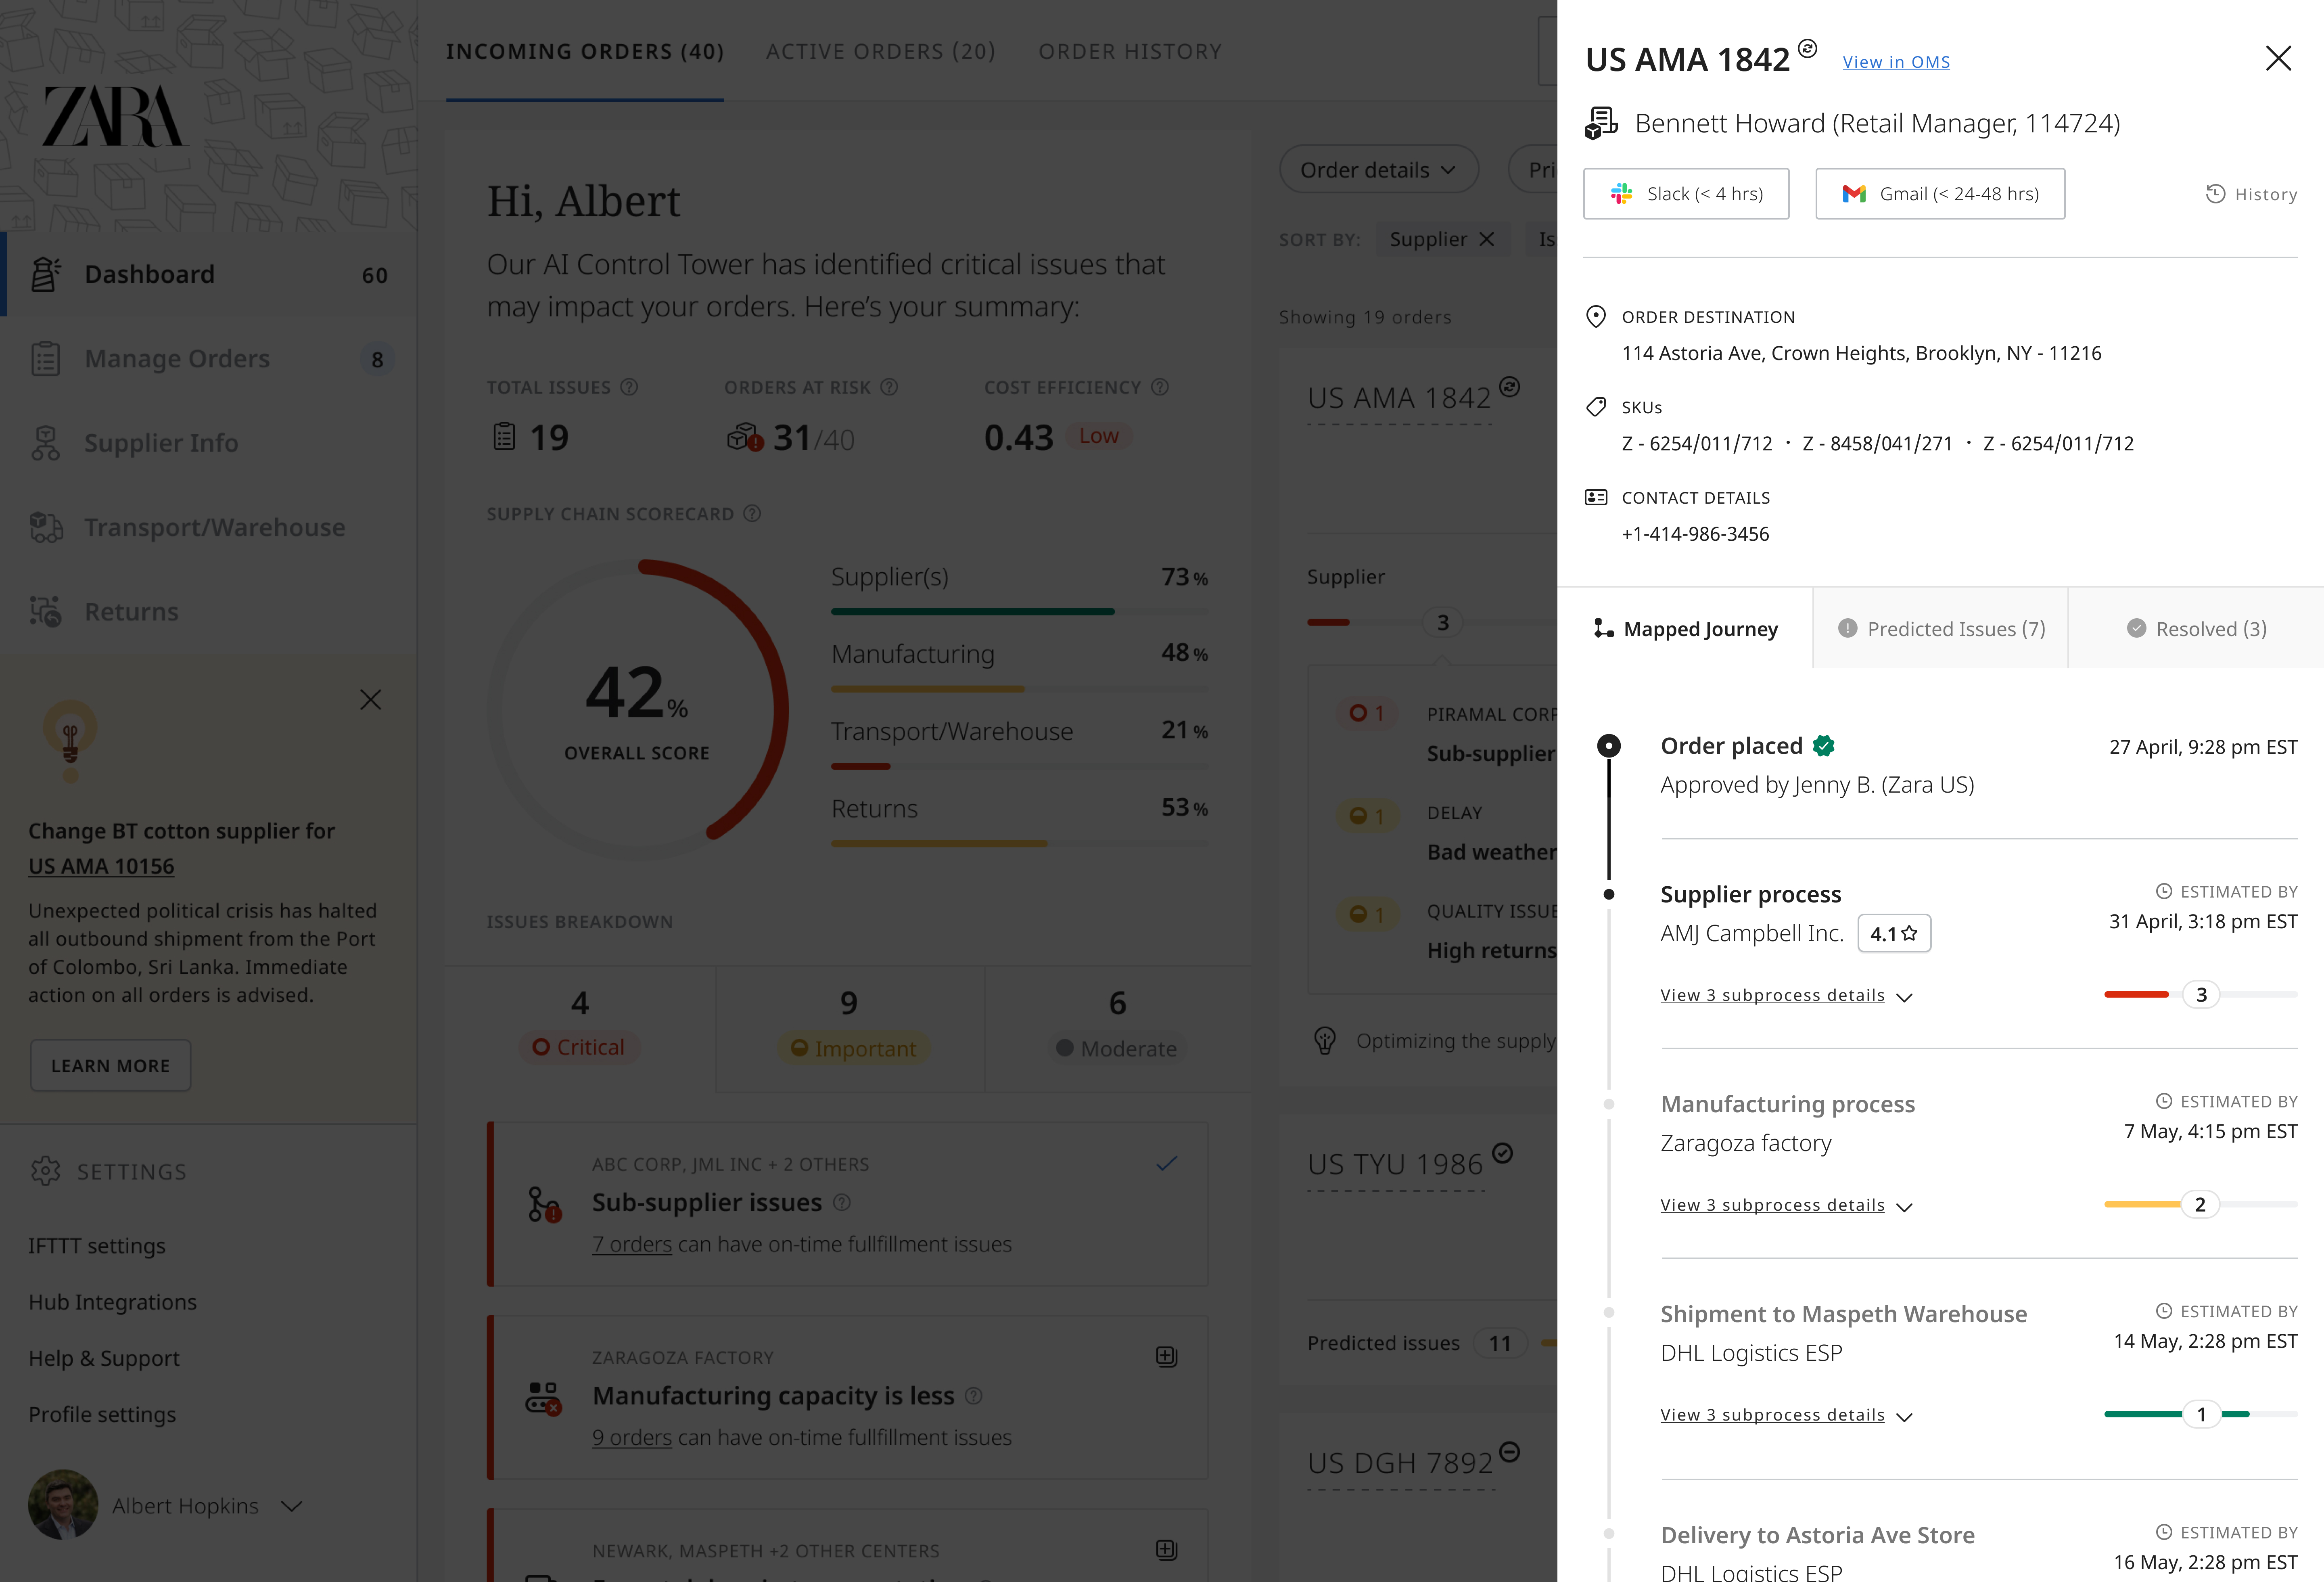
Task: Click the checkmark on Sub-supplier issues card
Action: point(1166,1163)
